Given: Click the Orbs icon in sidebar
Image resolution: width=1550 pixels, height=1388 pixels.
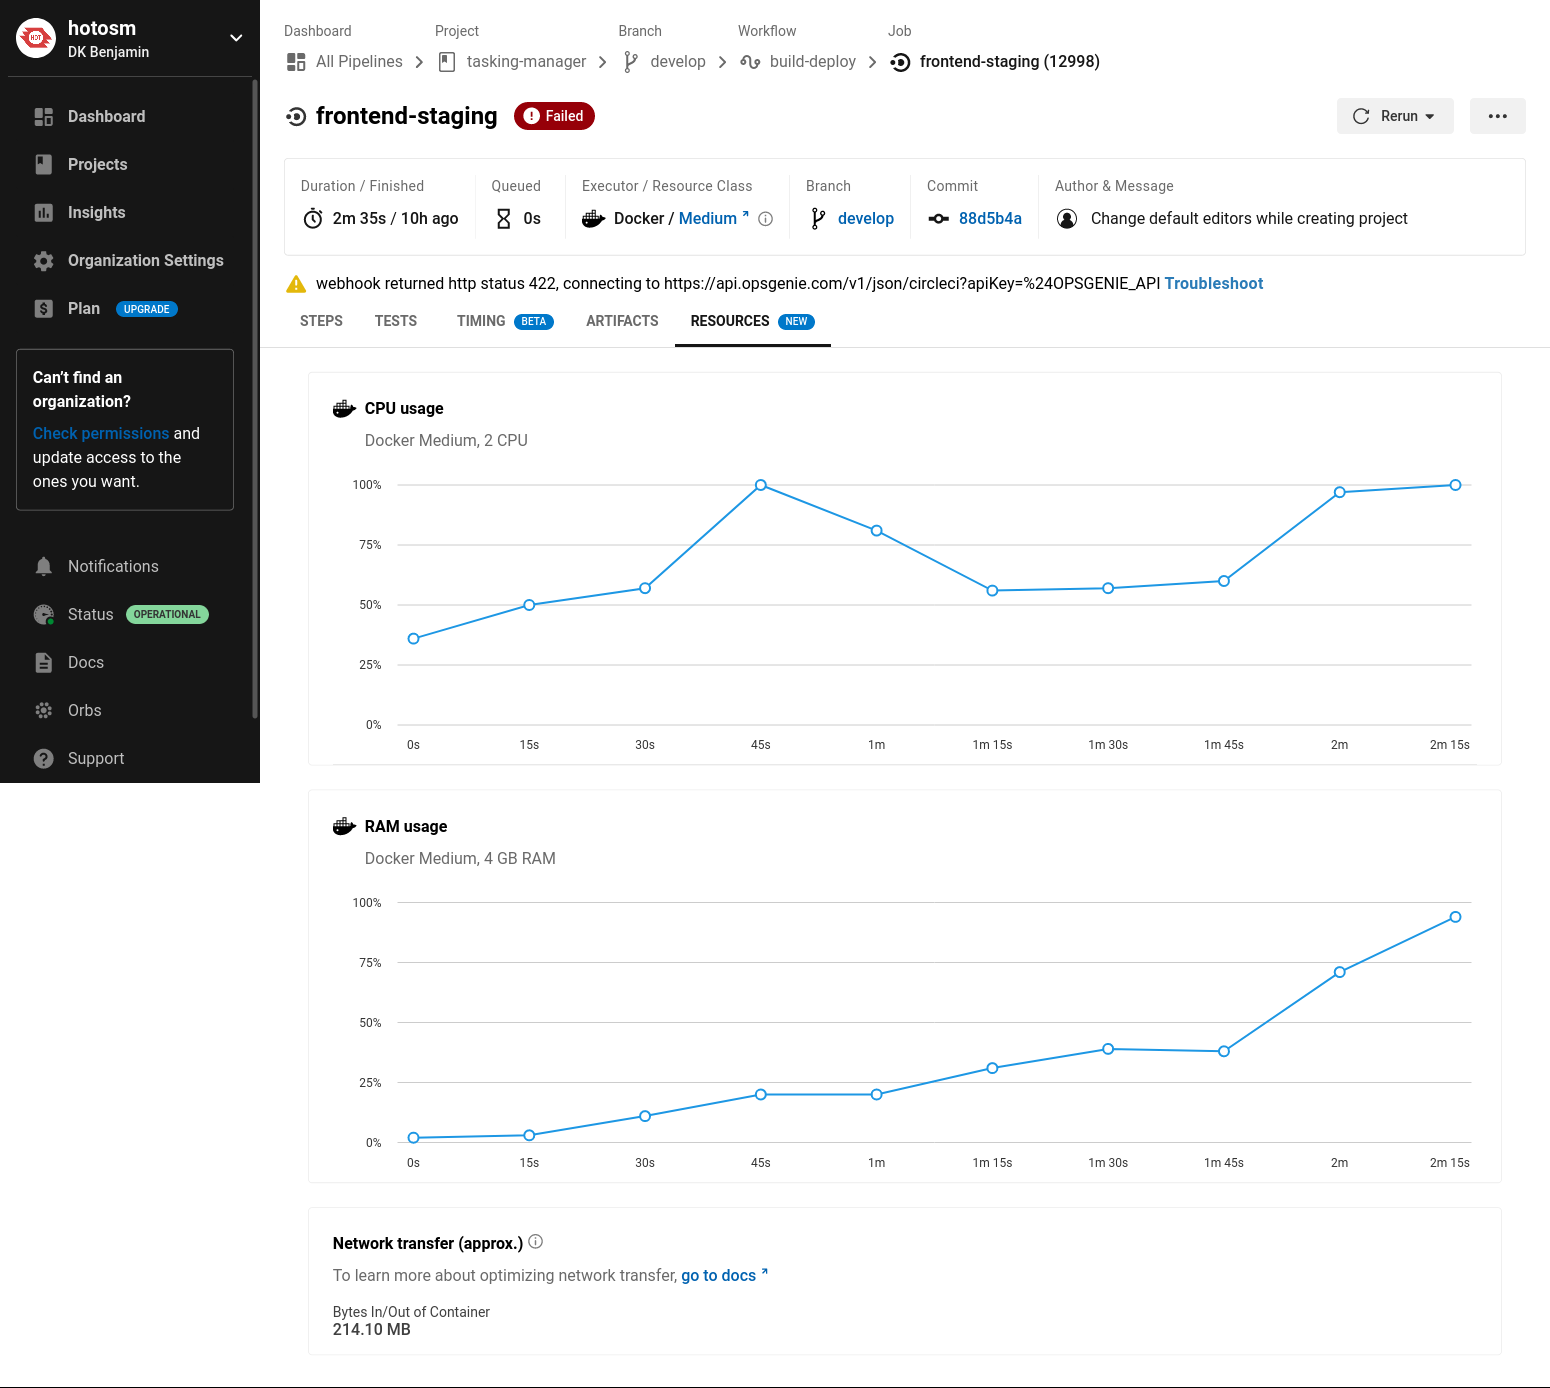Looking at the screenshot, I should (x=44, y=710).
